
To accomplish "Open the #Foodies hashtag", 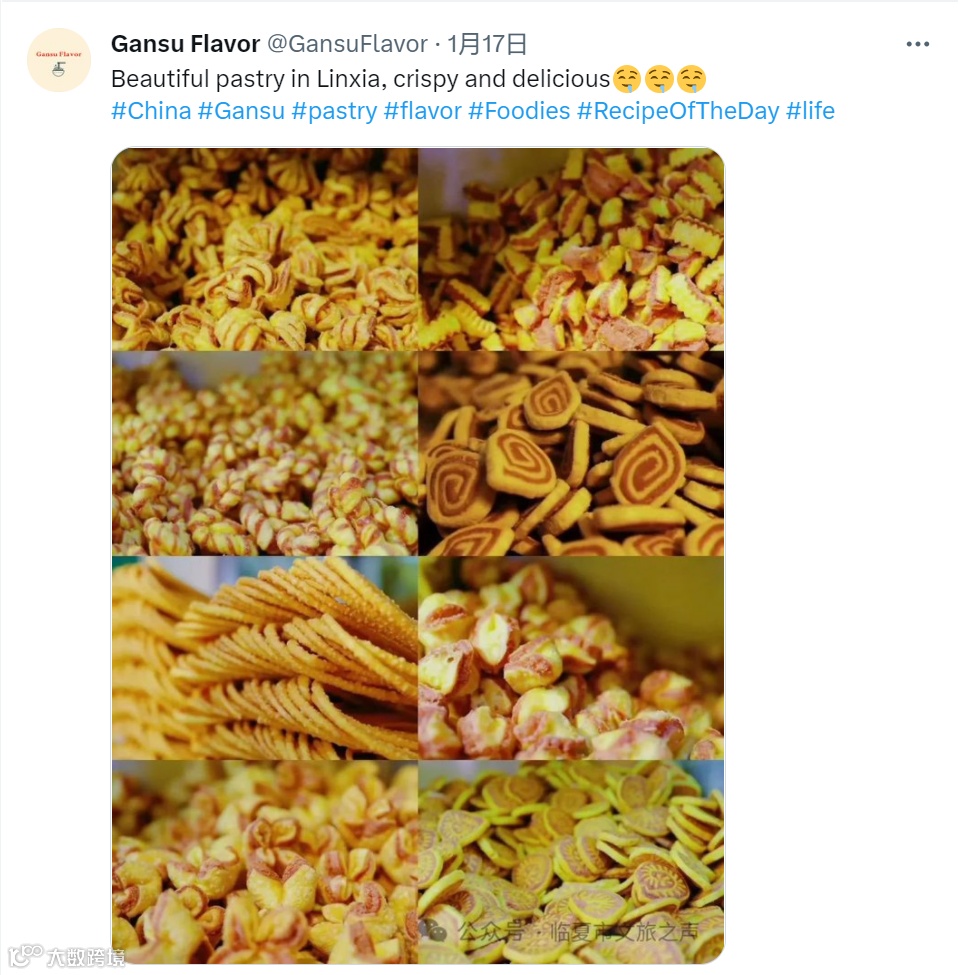I will click(519, 111).
